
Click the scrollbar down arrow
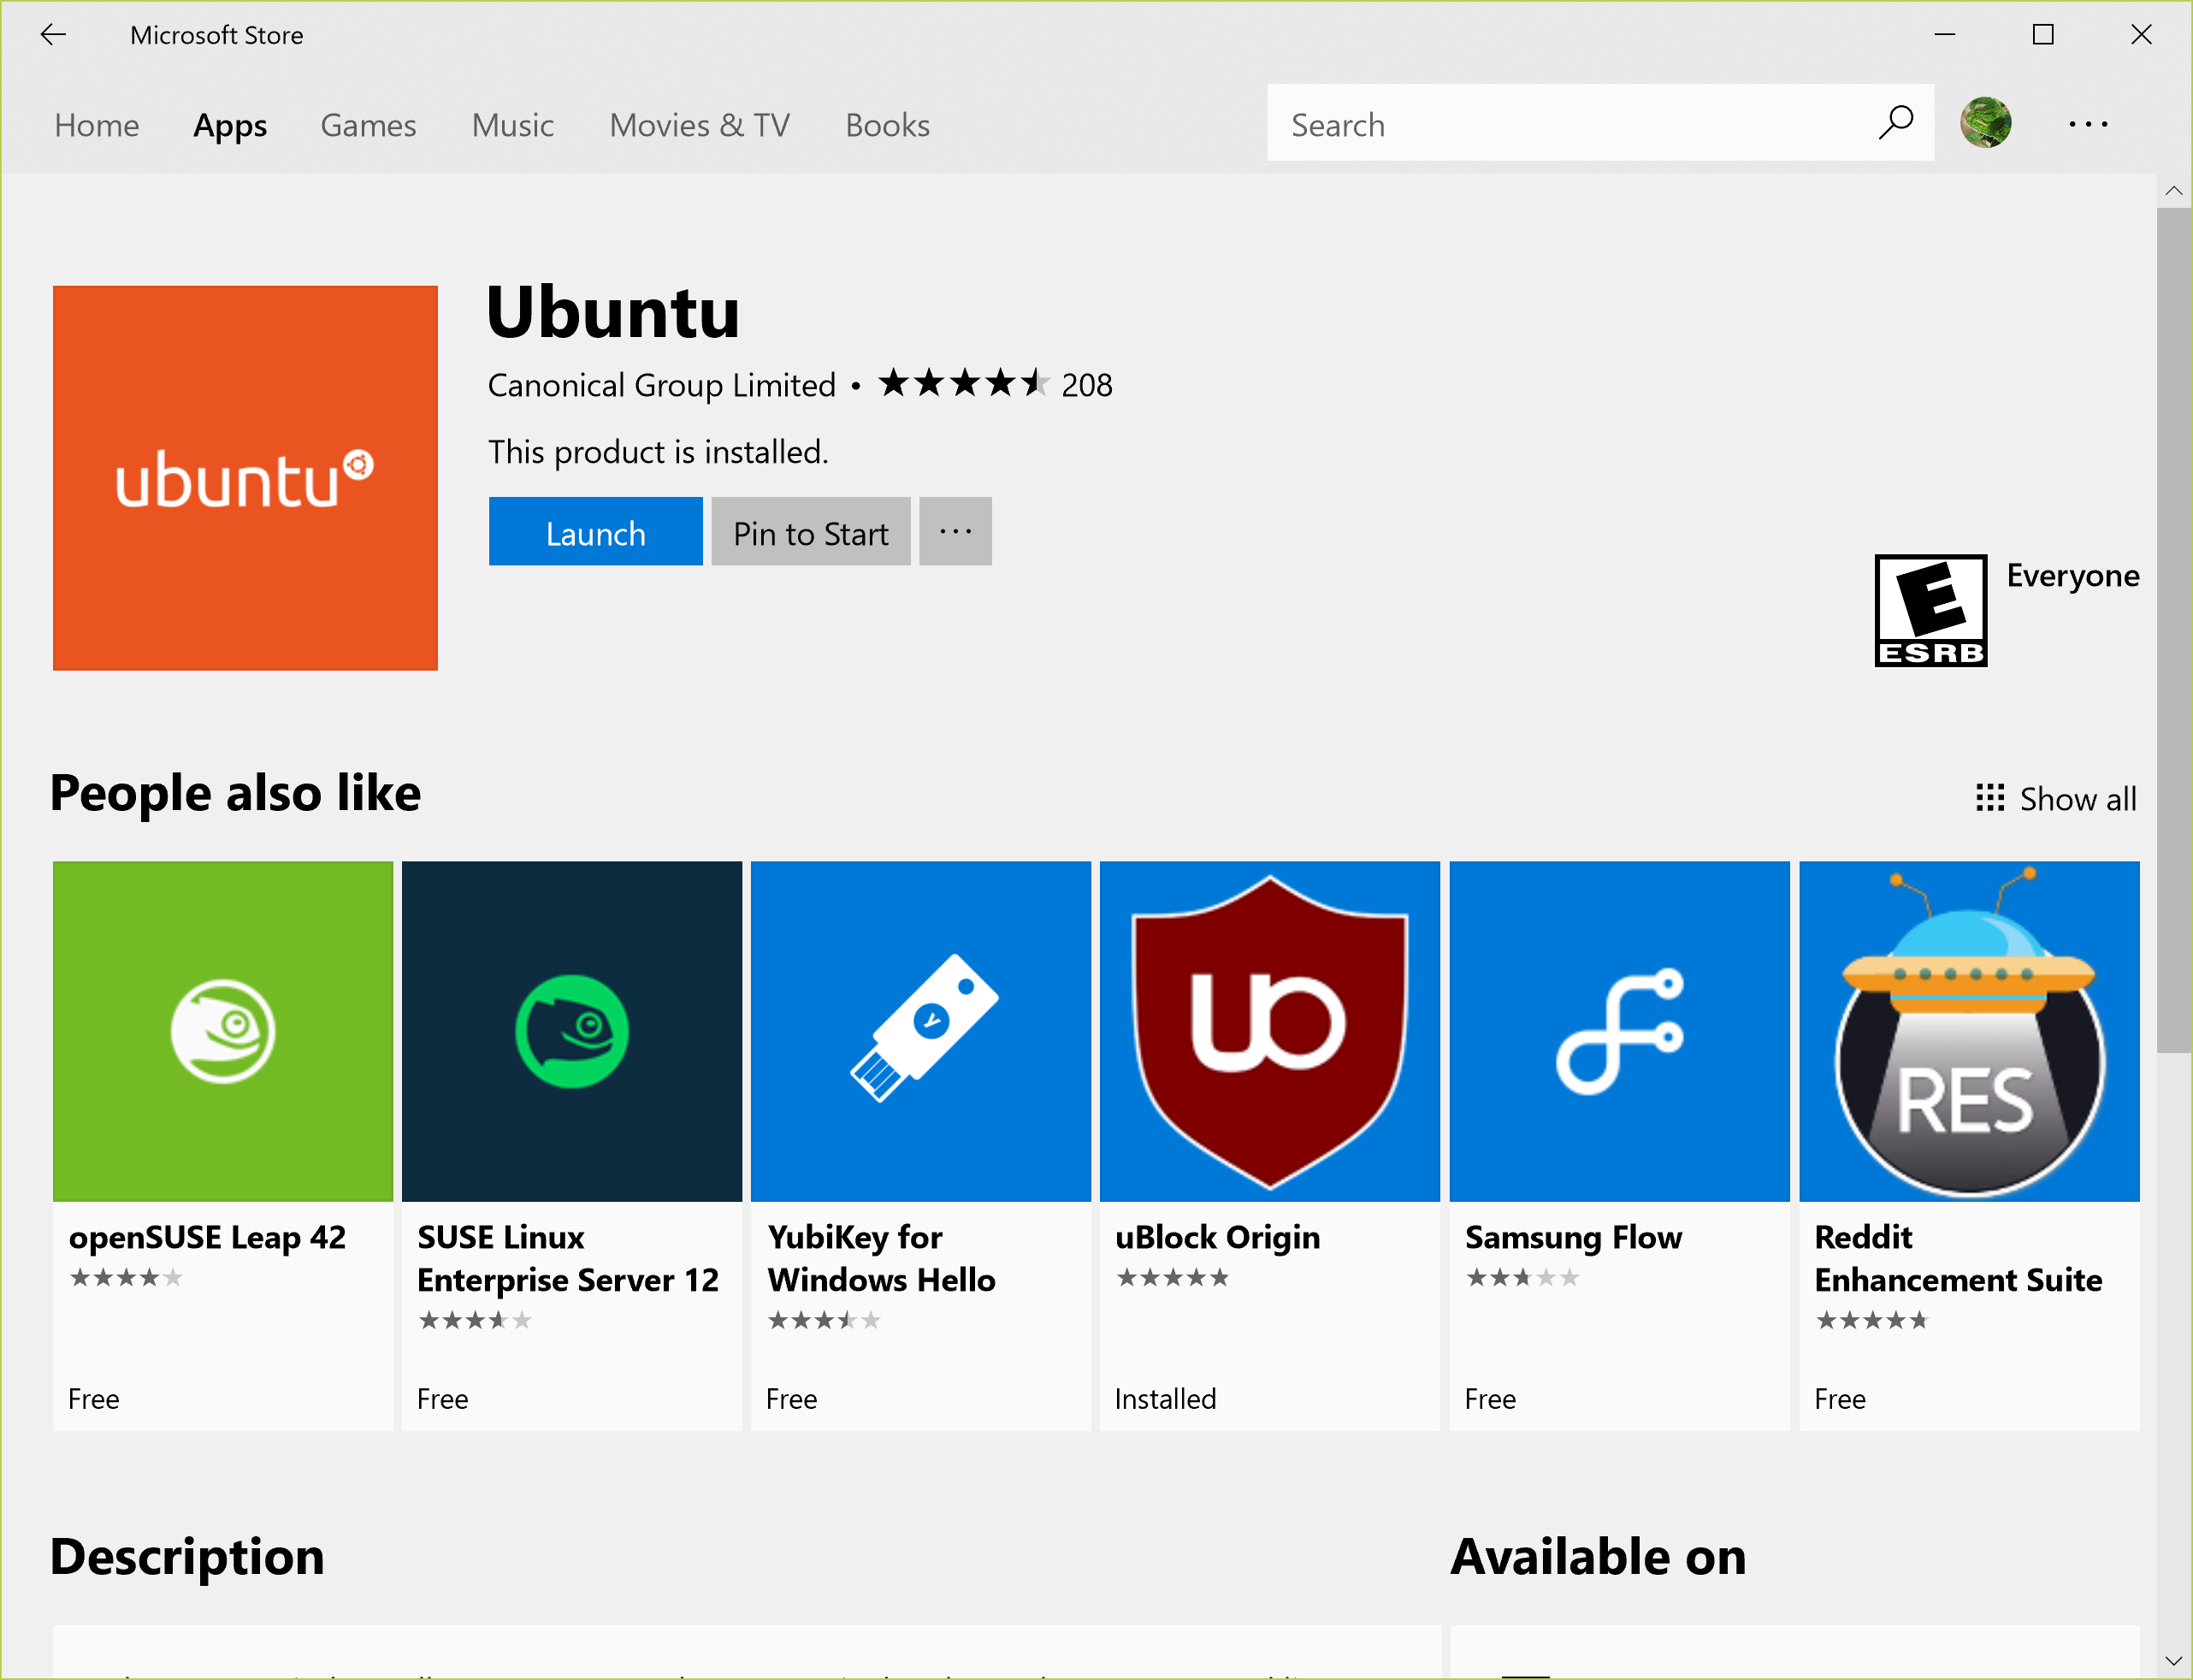point(2173,1661)
